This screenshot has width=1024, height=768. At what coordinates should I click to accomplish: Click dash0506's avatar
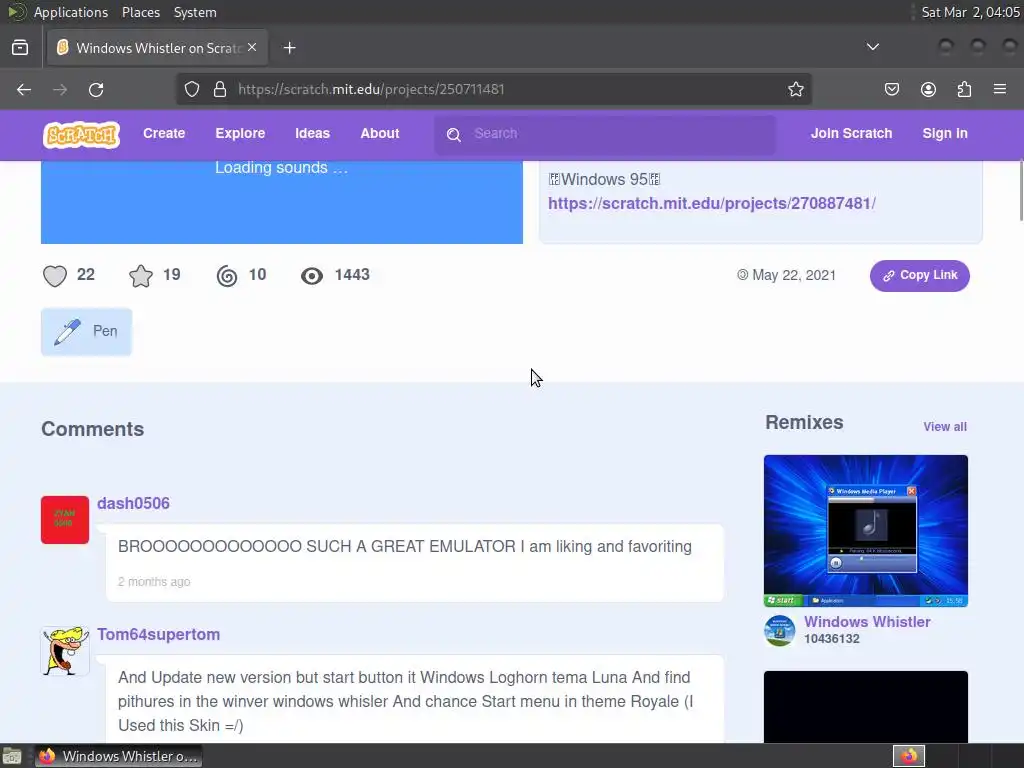(65, 520)
